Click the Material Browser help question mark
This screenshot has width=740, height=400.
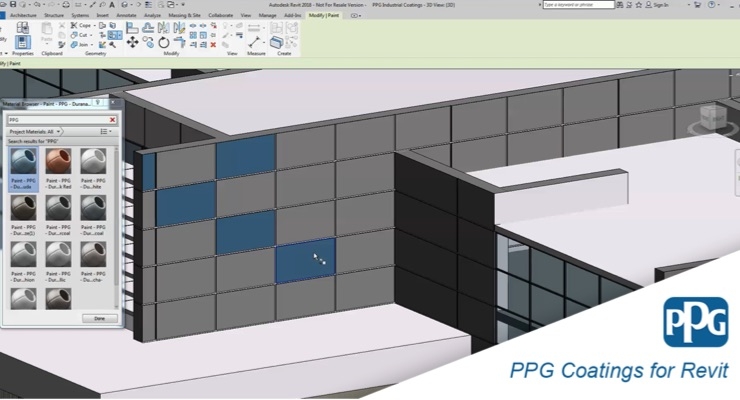[98, 102]
